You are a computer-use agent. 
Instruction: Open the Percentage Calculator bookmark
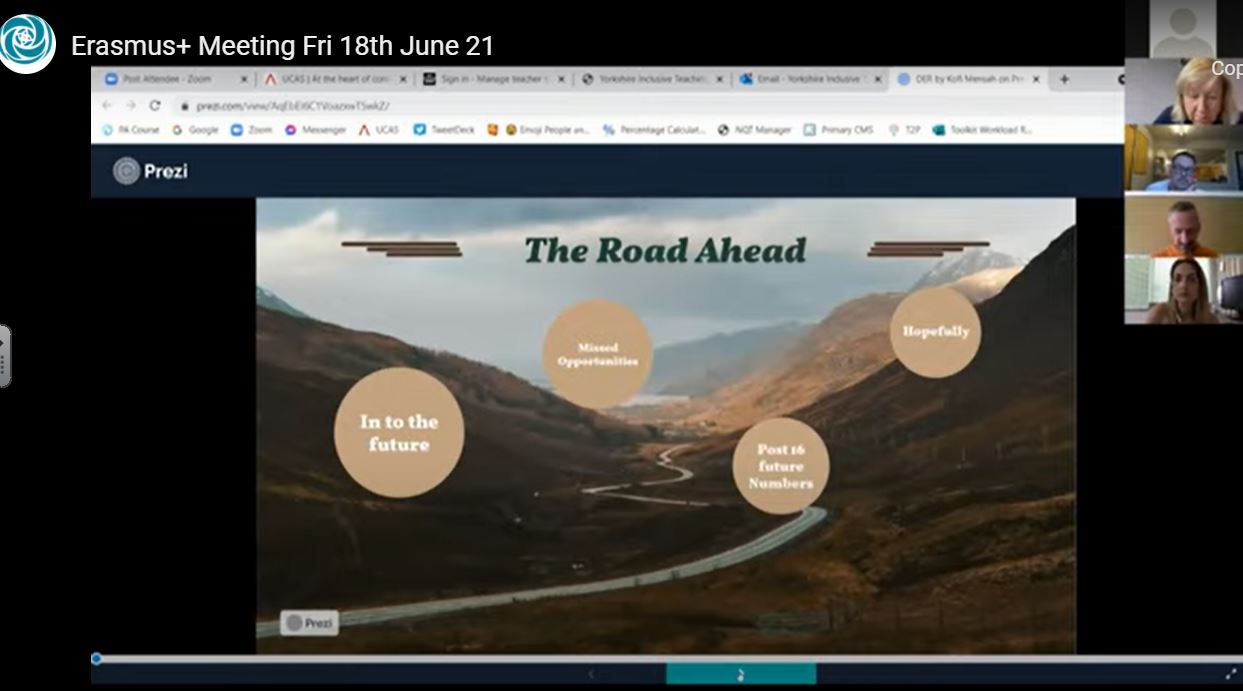(655, 130)
